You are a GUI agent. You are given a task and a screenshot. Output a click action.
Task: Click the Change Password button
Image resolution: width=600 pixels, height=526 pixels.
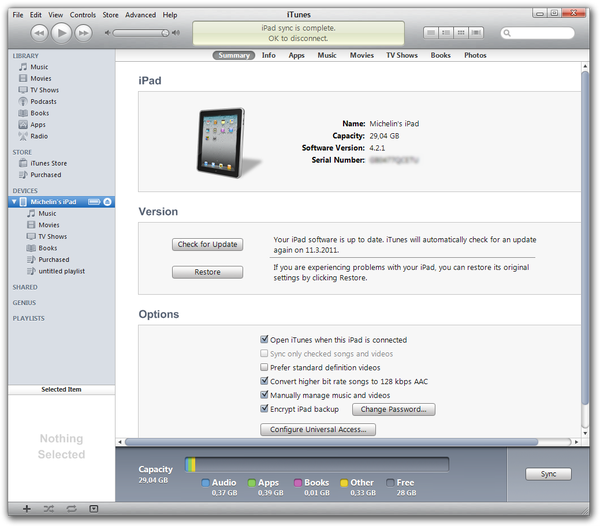[x=393, y=409]
